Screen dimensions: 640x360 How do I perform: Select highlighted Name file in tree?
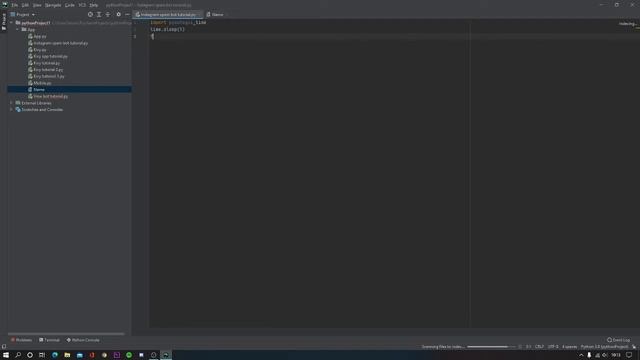point(69,89)
